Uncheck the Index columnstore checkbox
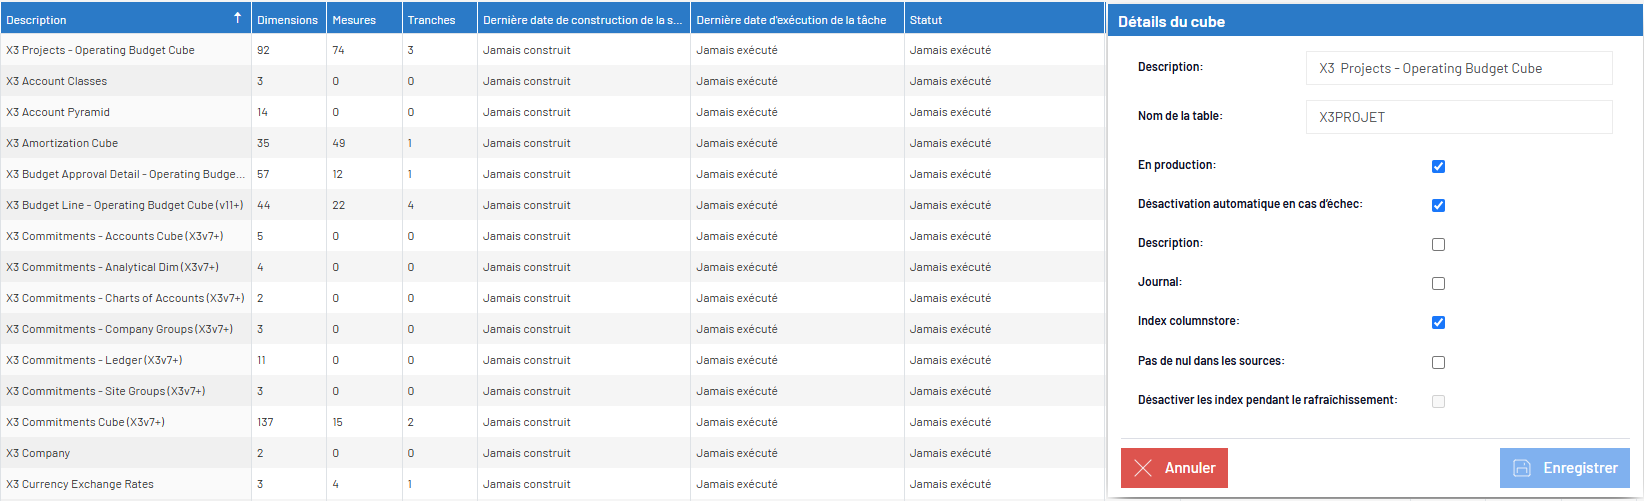The width and height of the screenshot is (1644, 501). tap(1438, 322)
